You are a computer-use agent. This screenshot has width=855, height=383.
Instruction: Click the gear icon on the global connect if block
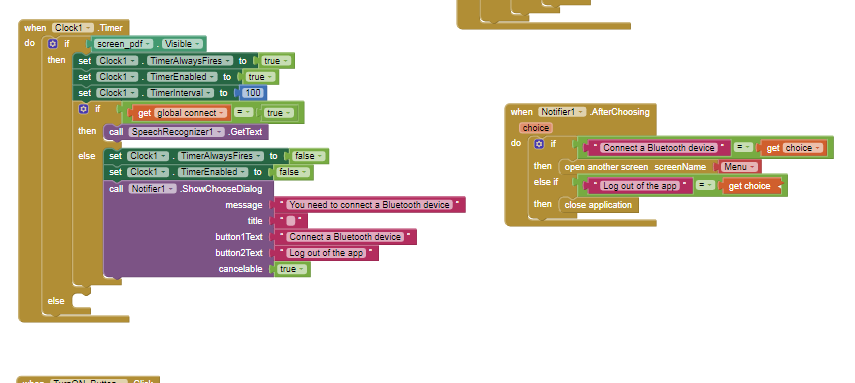[83, 109]
